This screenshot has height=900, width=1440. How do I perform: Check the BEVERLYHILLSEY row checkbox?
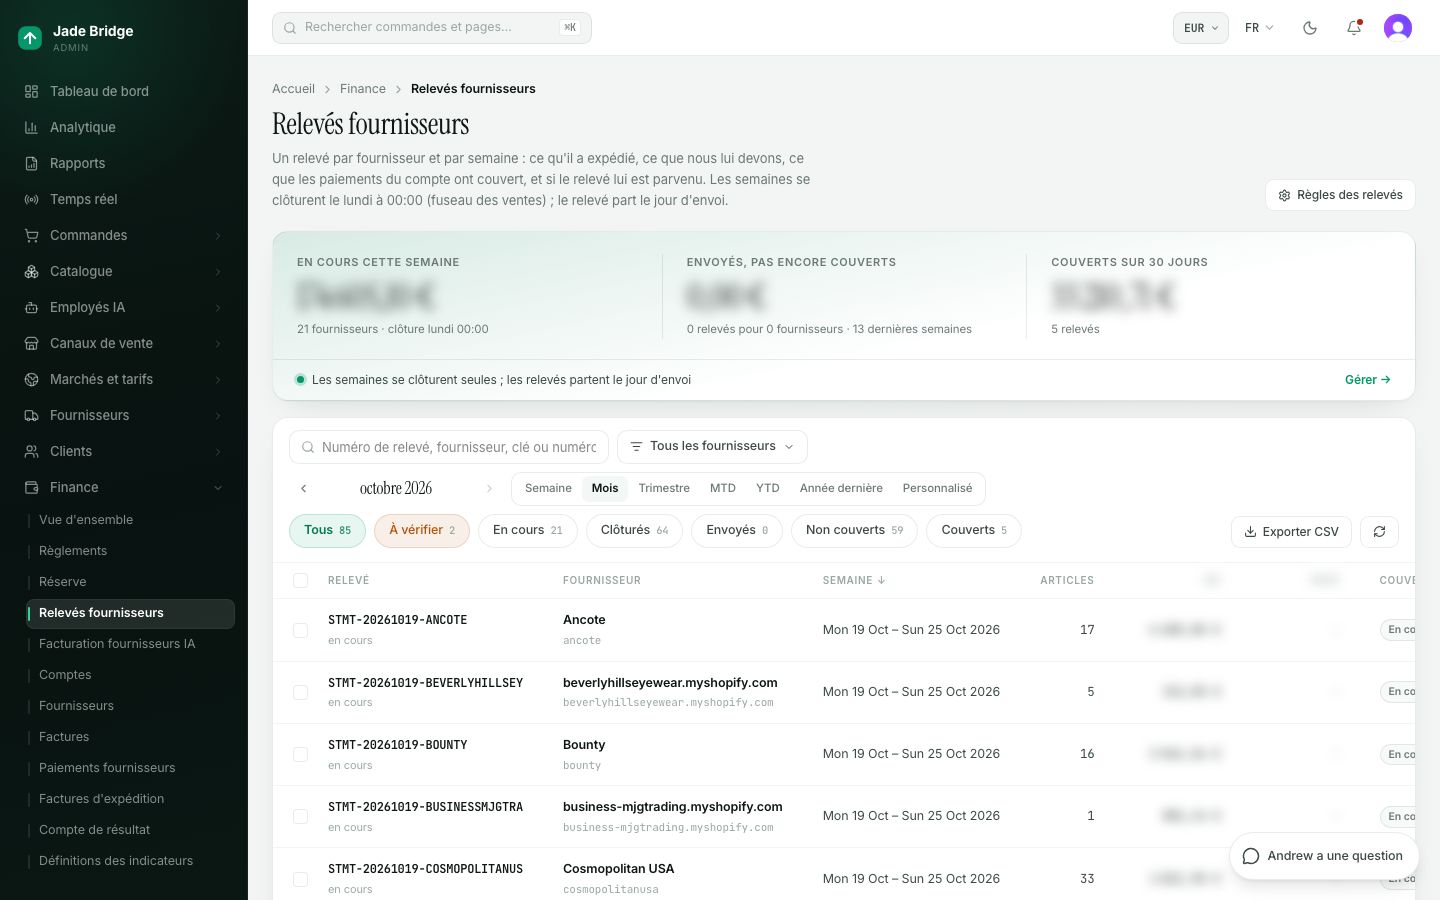pos(300,692)
